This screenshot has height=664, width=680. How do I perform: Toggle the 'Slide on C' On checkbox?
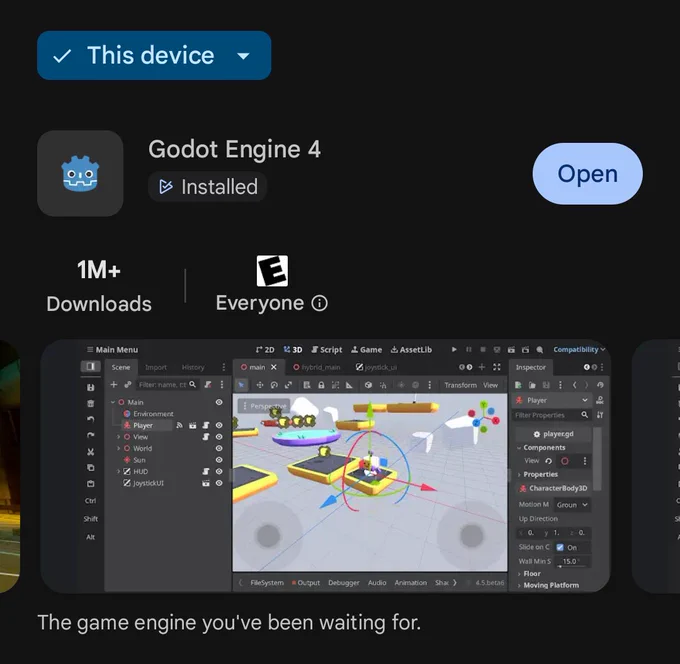point(560,547)
